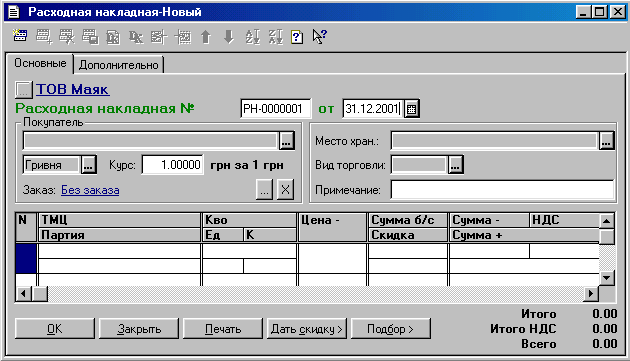
Task: Minimize the Расходная накладная window
Action: tap(583, 12)
